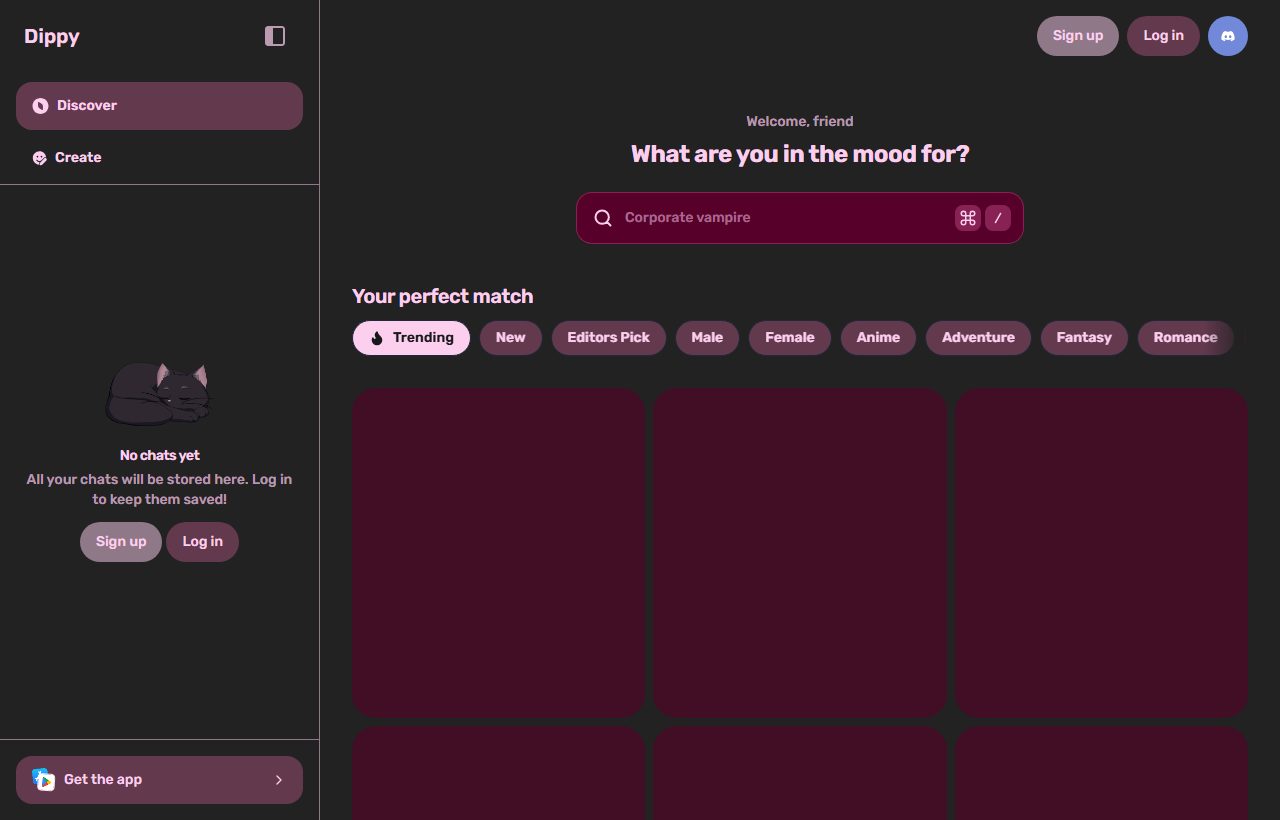
Task: Collapse the sidebar with the panel icon
Action: [275, 36]
